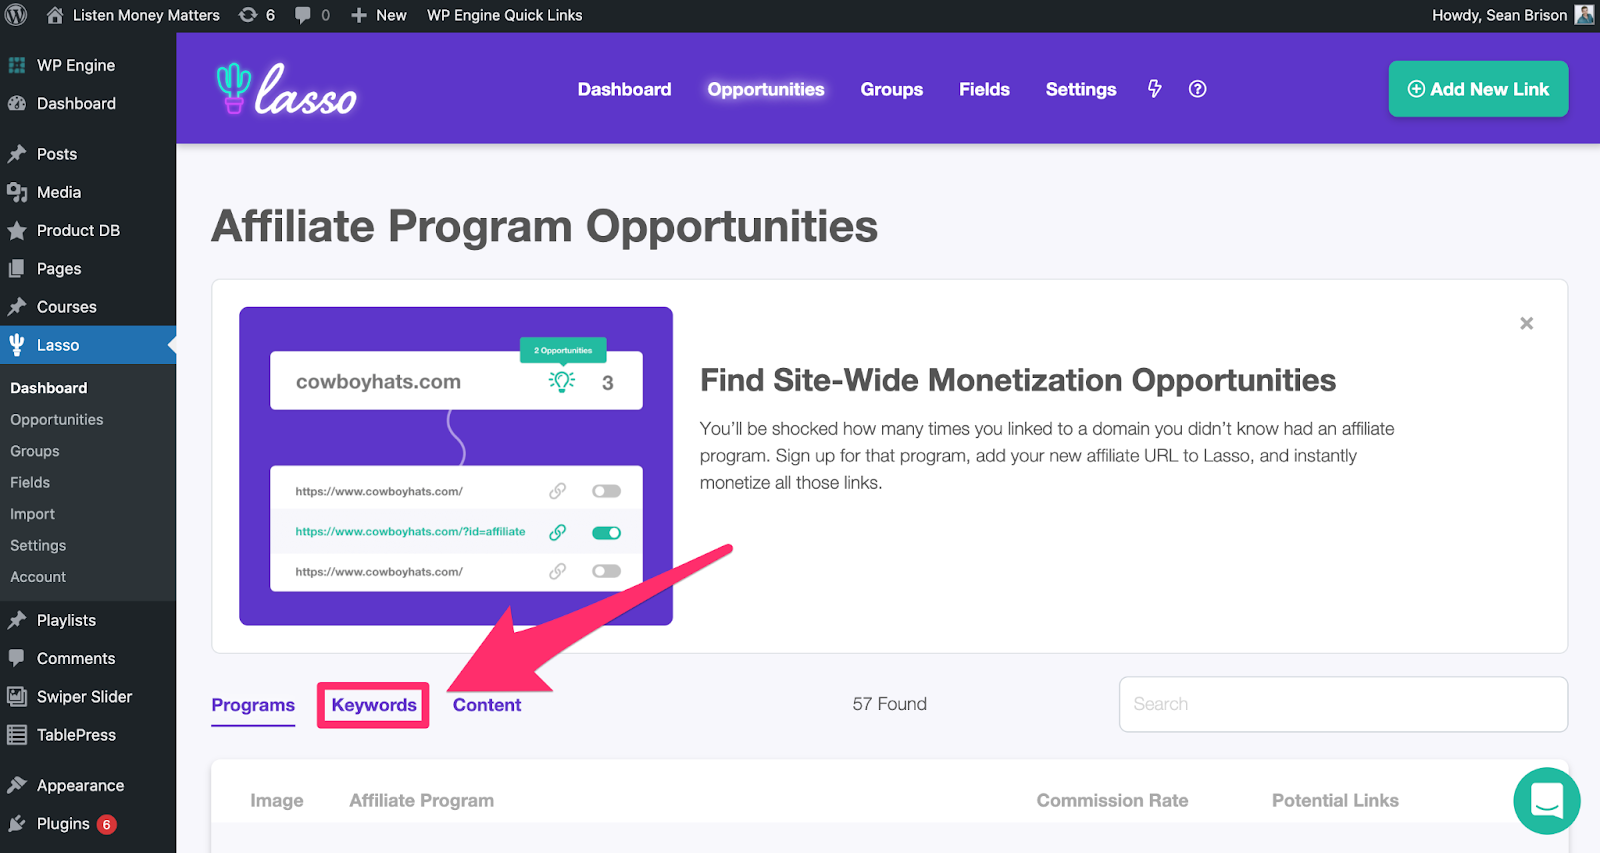Click the 57 Found results count
The width and height of the screenshot is (1600, 853).
[889, 704]
